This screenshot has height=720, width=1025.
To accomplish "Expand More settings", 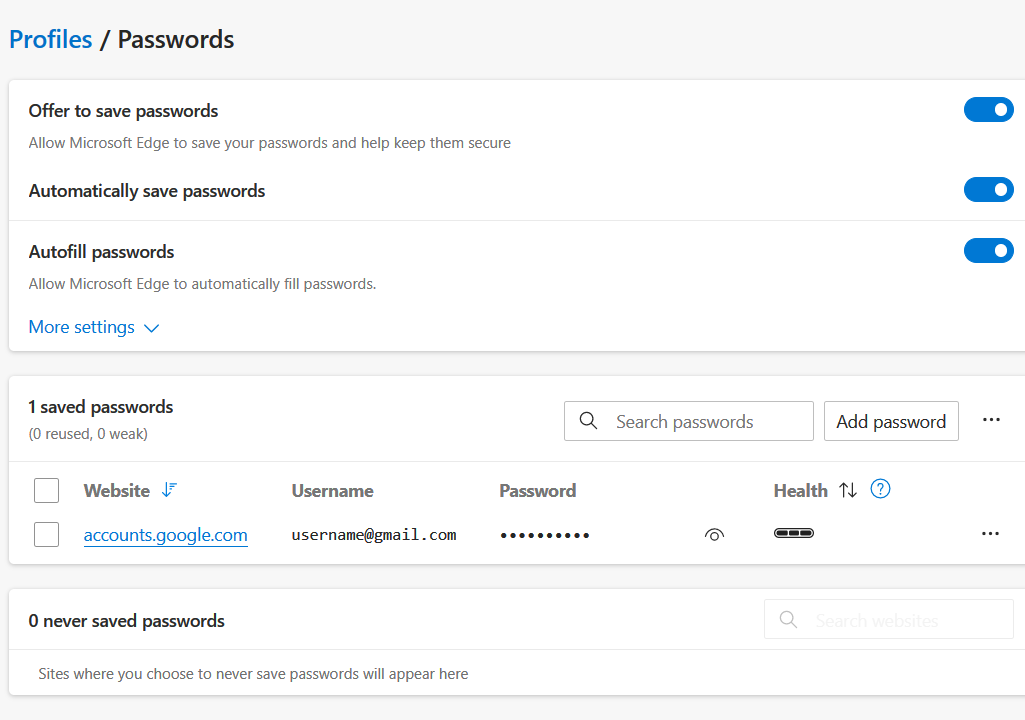I will click(x=94, y=327).
